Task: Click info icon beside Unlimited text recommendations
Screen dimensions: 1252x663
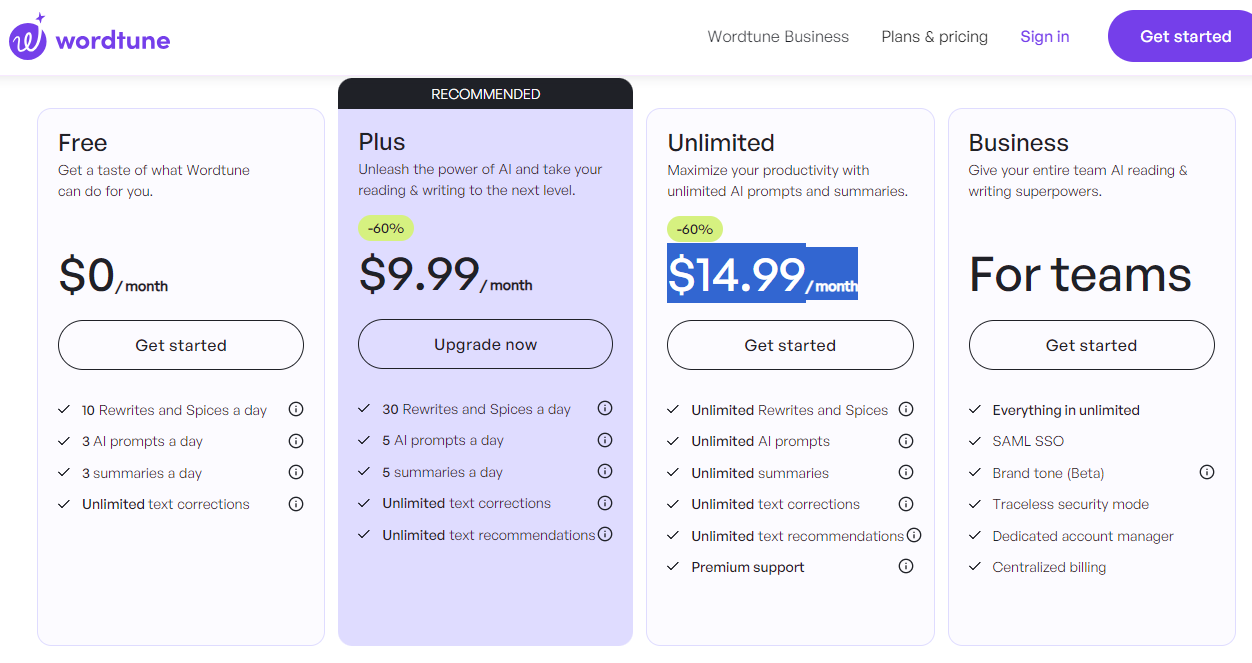Action: (x=915, y=535)
